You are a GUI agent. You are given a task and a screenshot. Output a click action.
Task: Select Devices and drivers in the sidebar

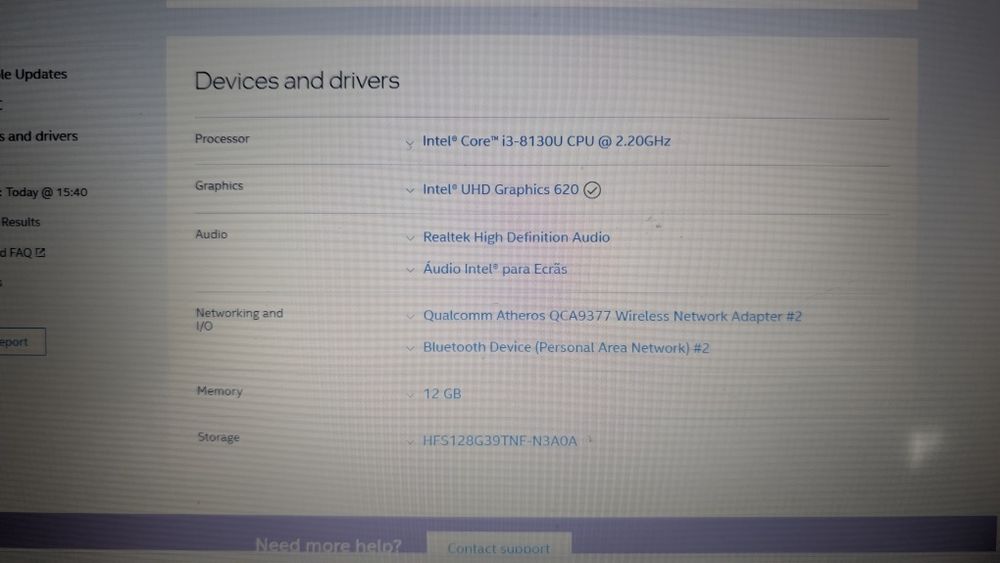pyautogui.click(x=39, y=136)
